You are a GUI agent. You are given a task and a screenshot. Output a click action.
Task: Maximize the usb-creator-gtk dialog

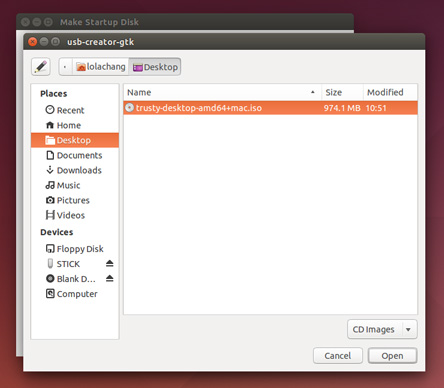coord(55,42)
